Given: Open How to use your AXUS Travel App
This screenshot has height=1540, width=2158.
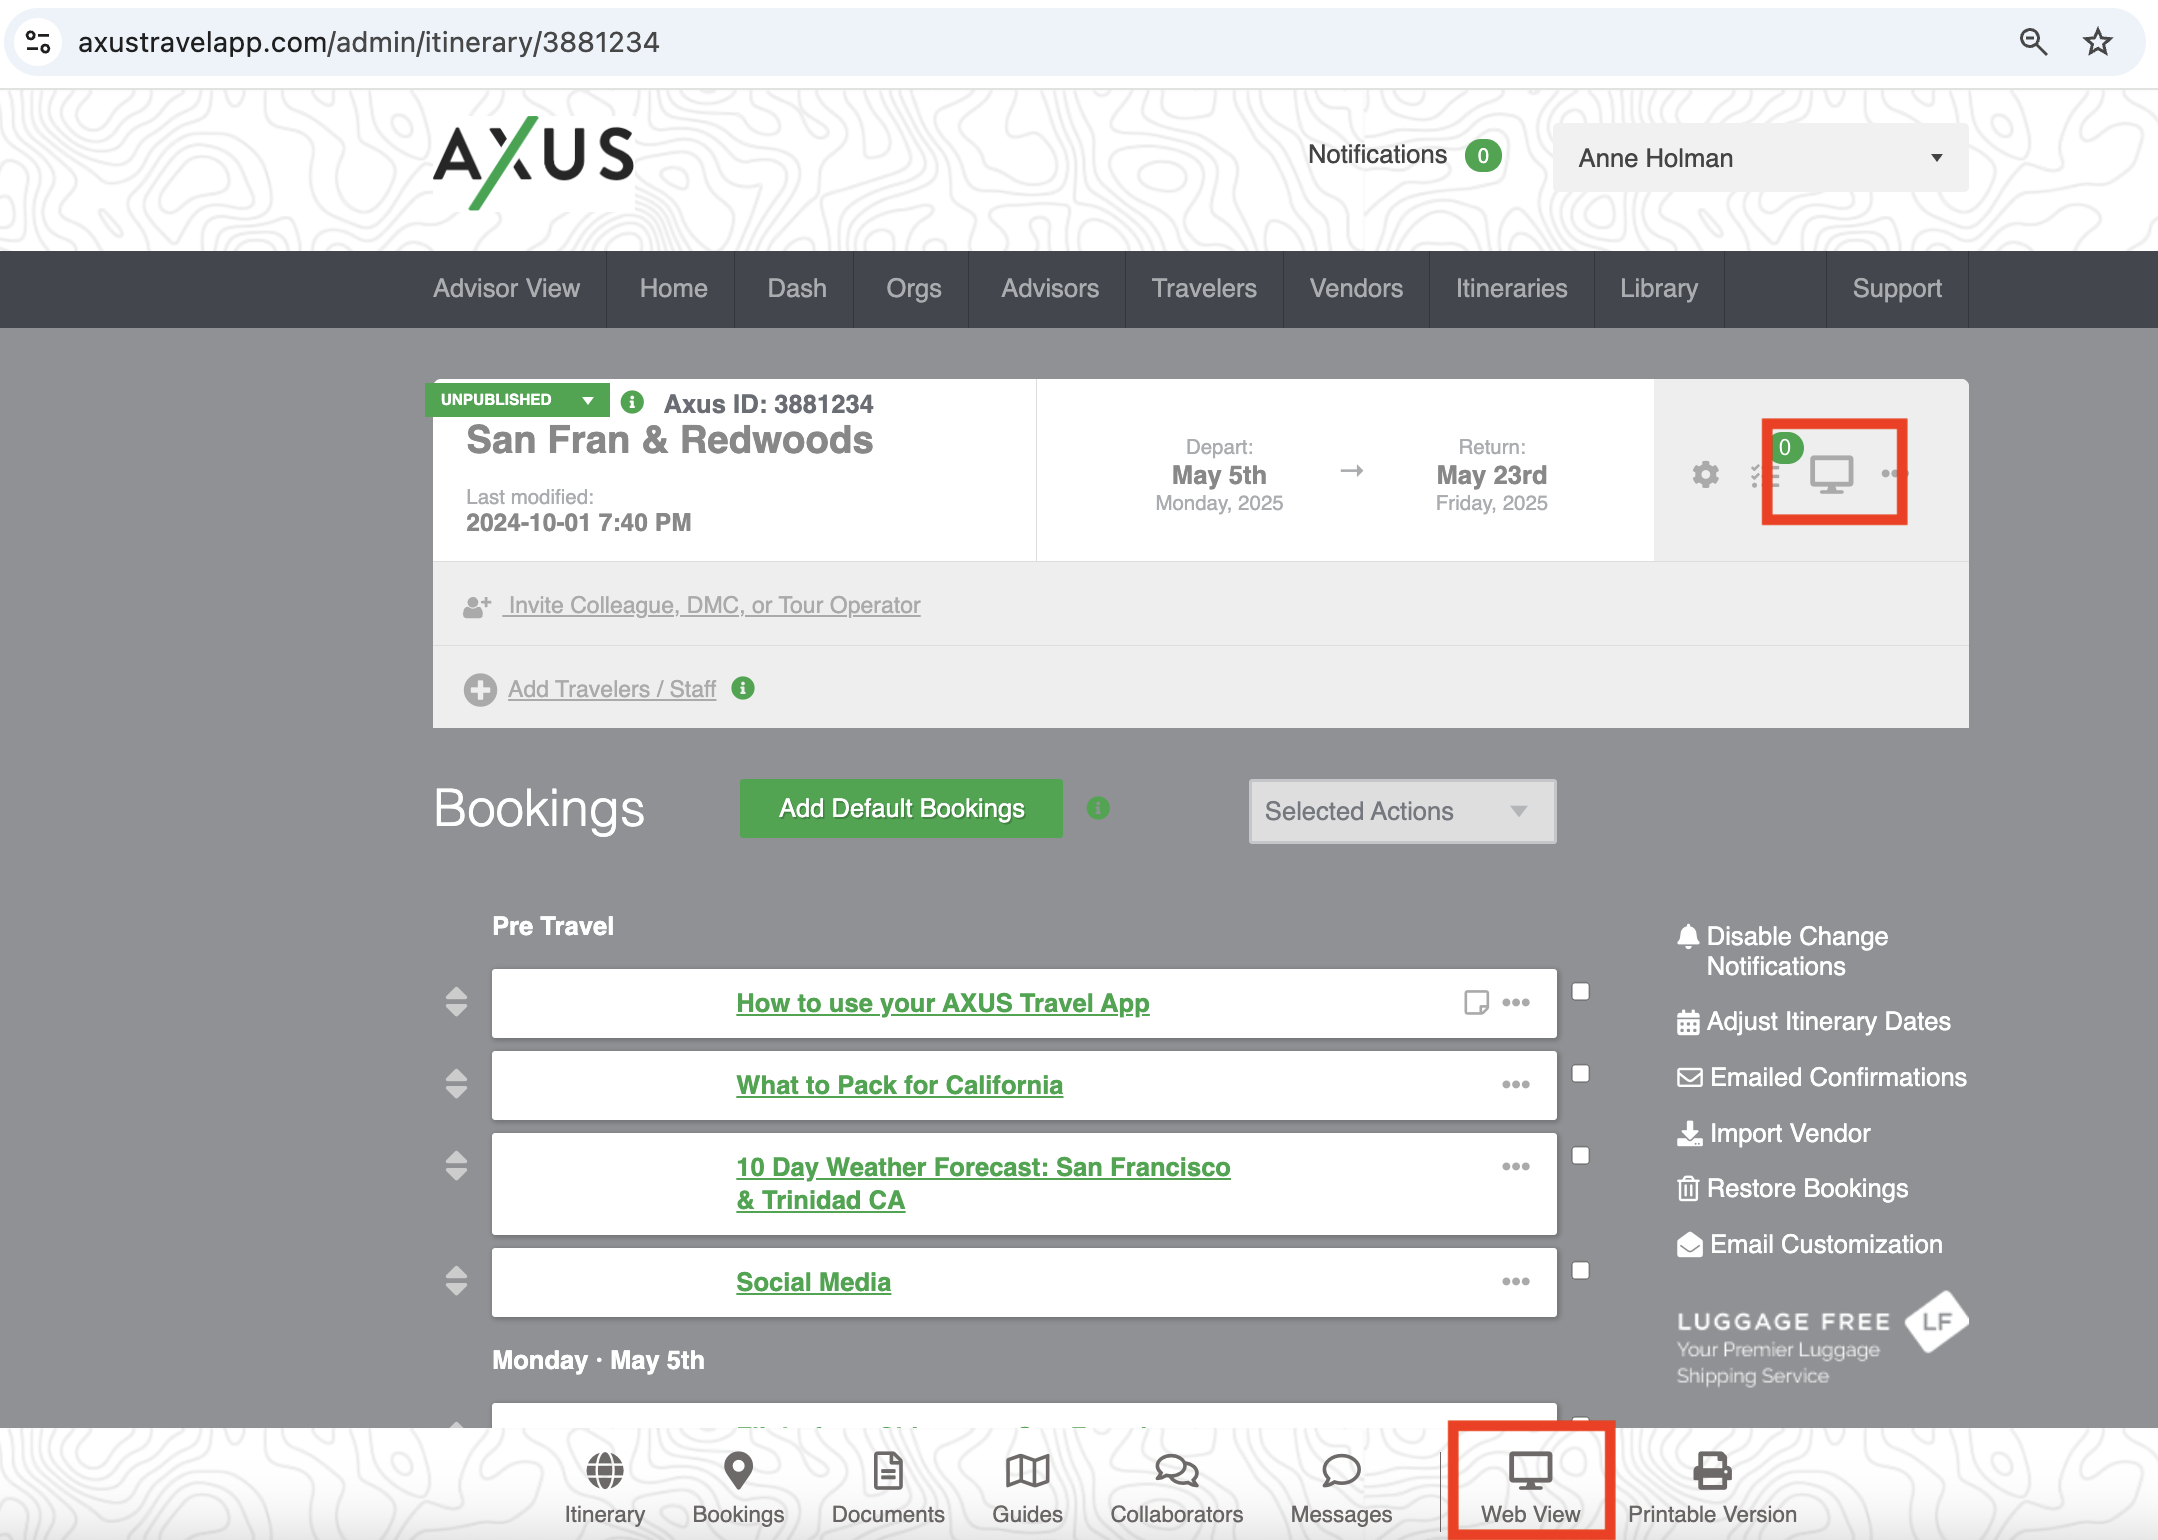Looking at the screenshot, I should [942, 1003].
